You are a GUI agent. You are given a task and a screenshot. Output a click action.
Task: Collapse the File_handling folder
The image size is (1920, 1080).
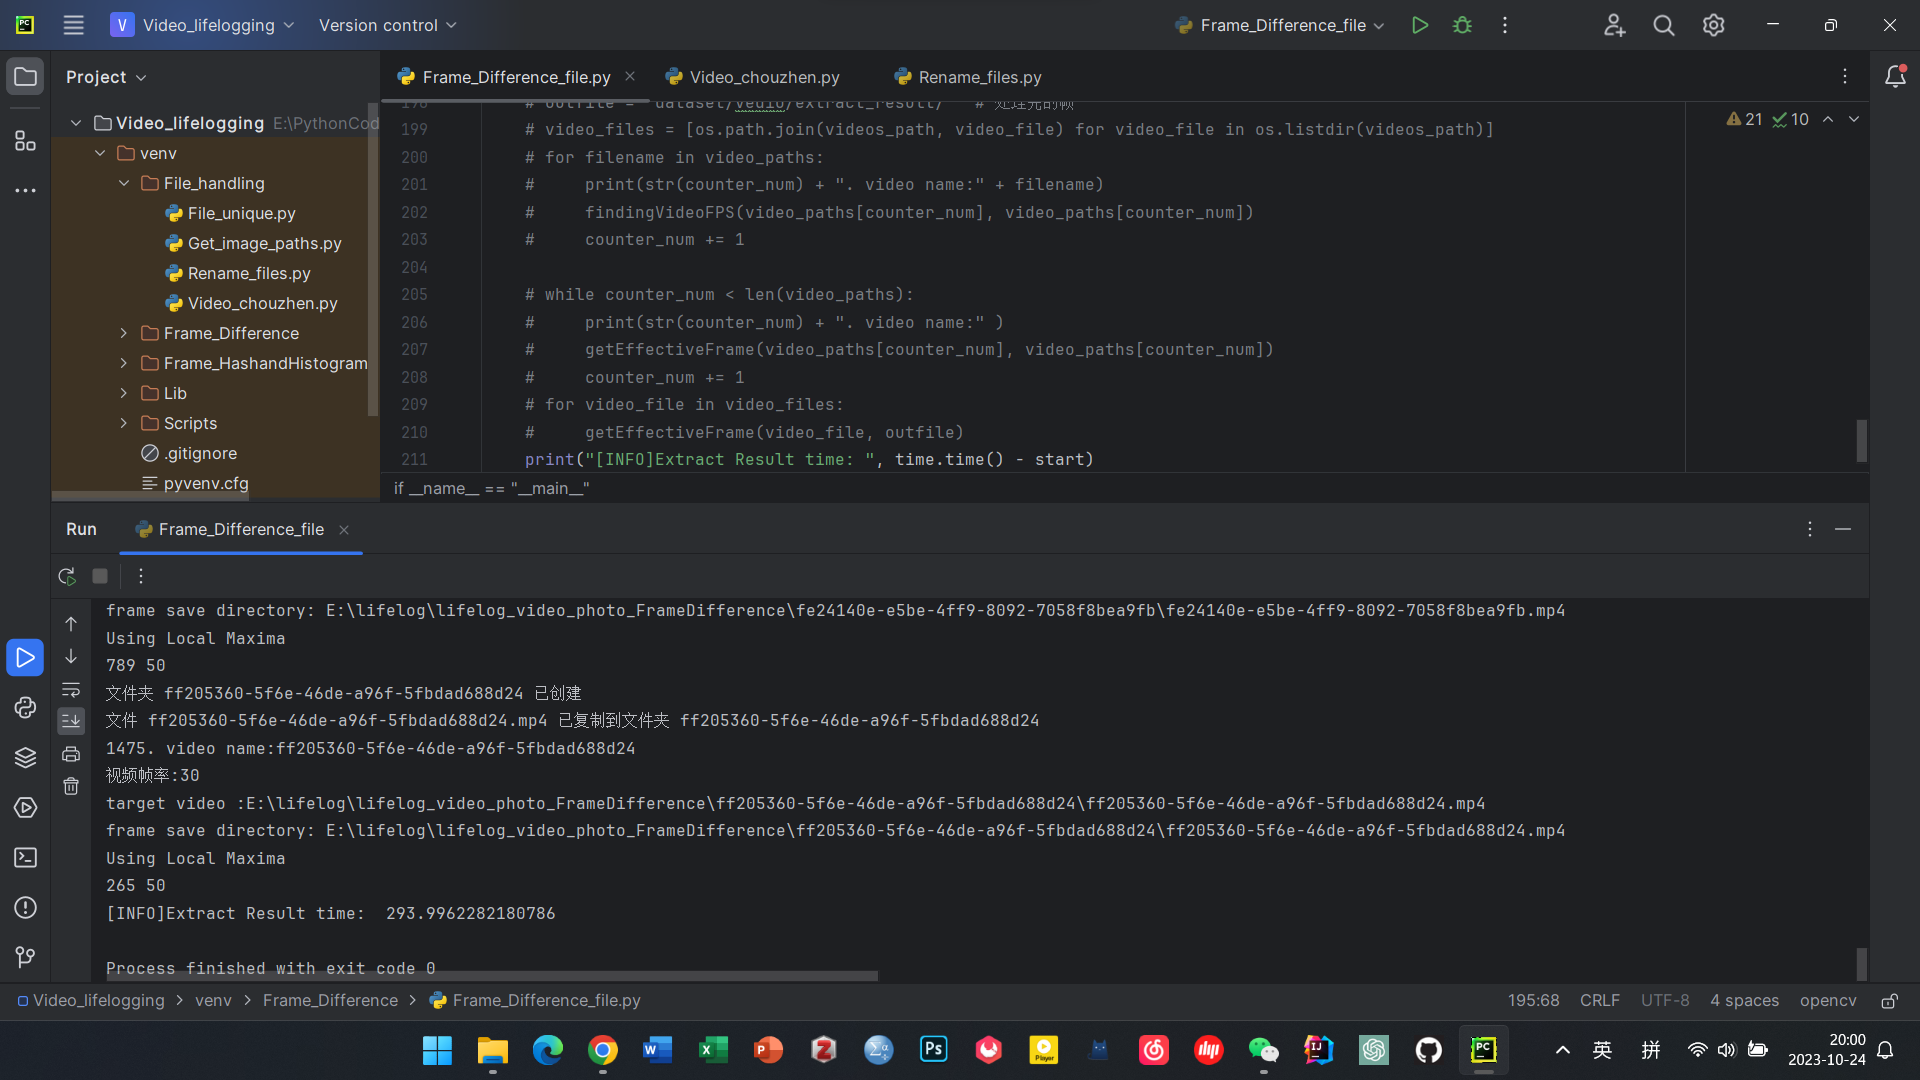coord(124,183)
